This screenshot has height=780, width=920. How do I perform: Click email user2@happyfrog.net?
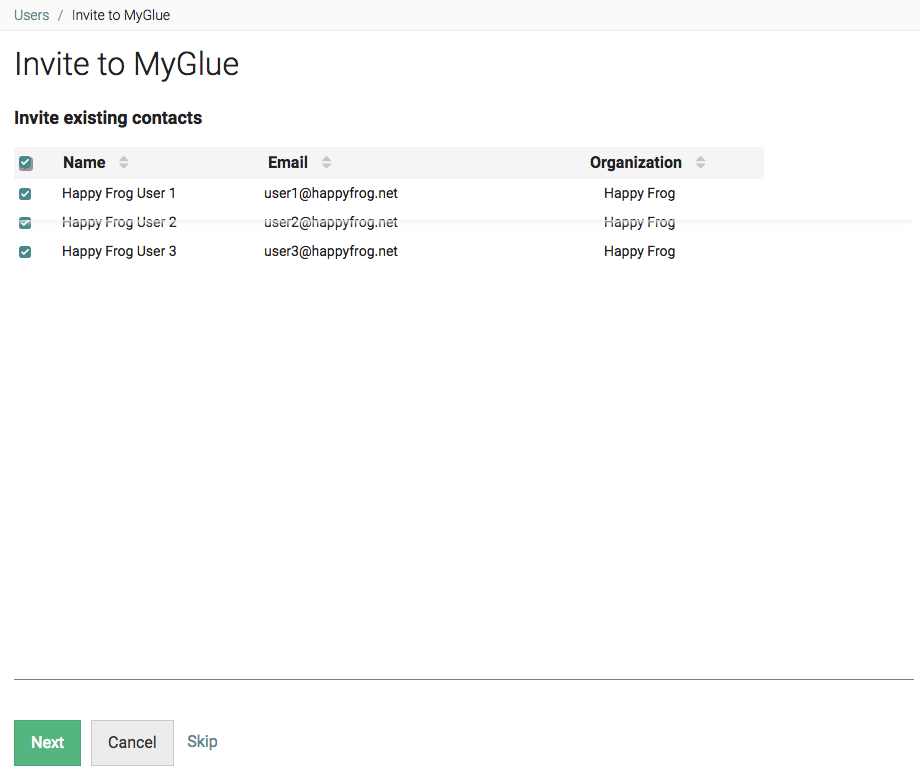[331, 222]
